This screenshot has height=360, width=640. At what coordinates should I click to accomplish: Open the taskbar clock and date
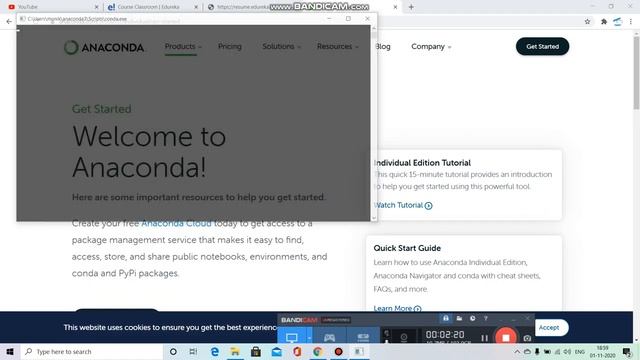[x=602, y=352]
